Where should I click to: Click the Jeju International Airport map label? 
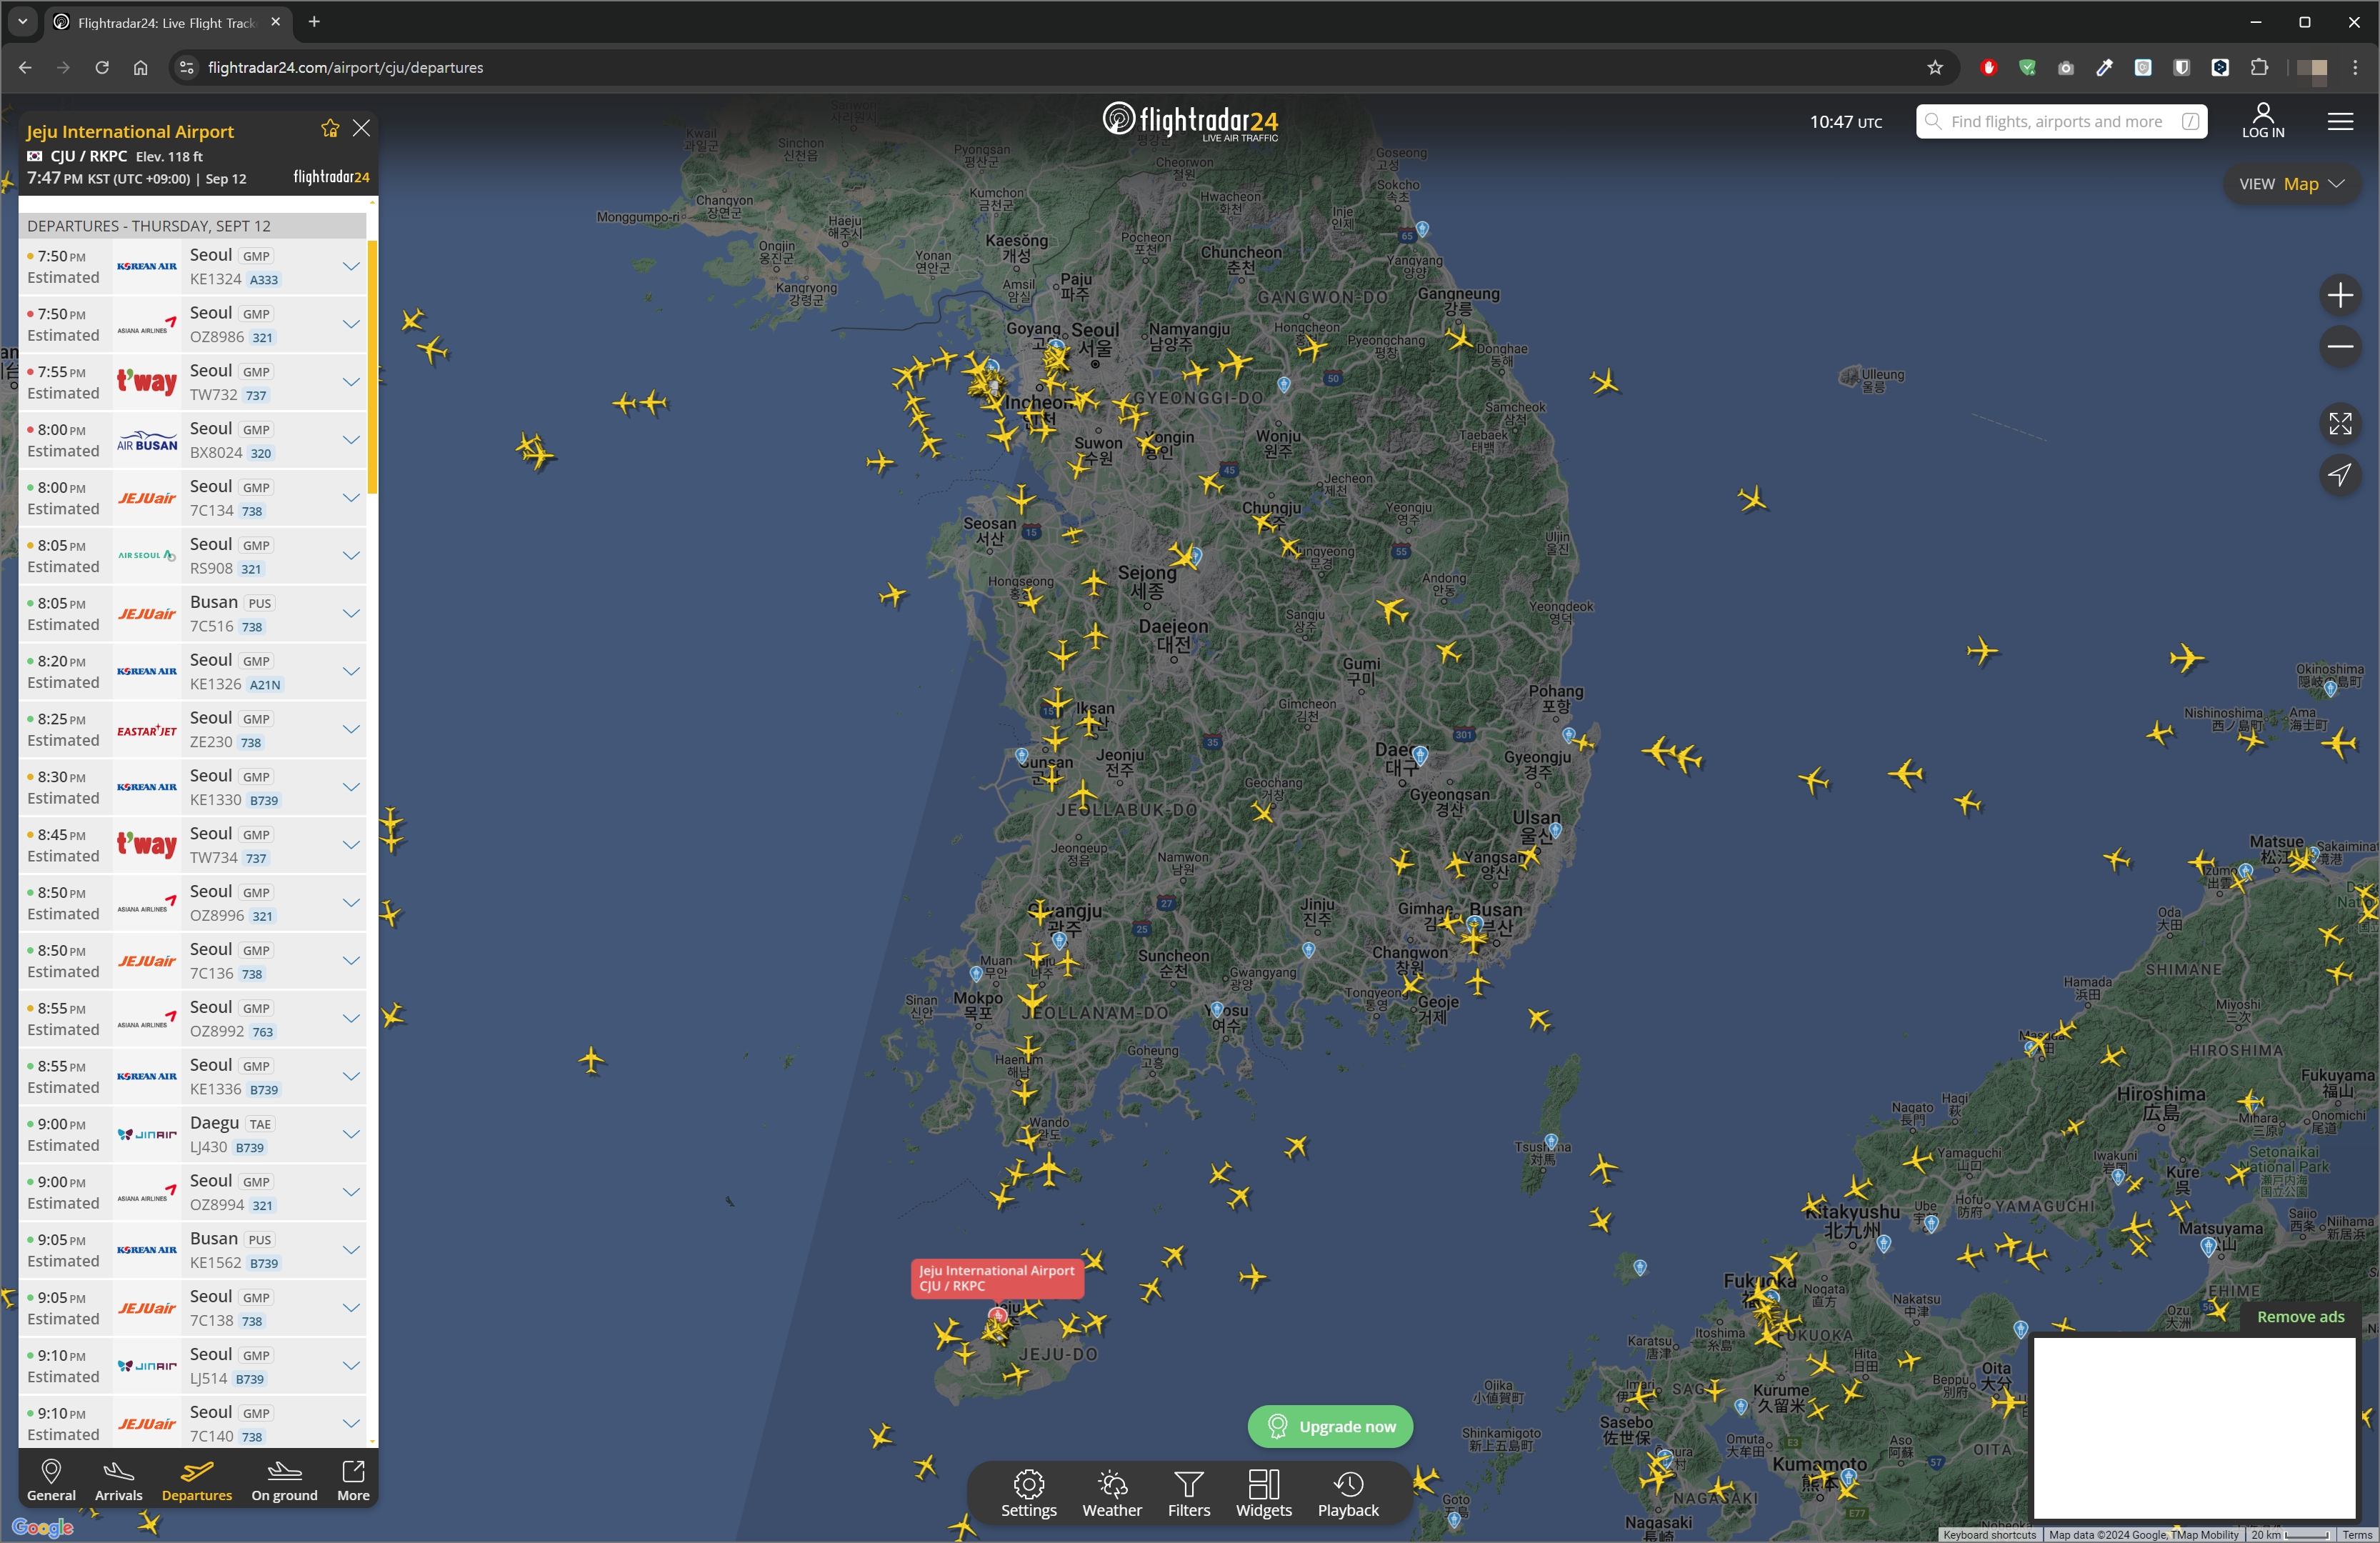[x=996, y=1278]
